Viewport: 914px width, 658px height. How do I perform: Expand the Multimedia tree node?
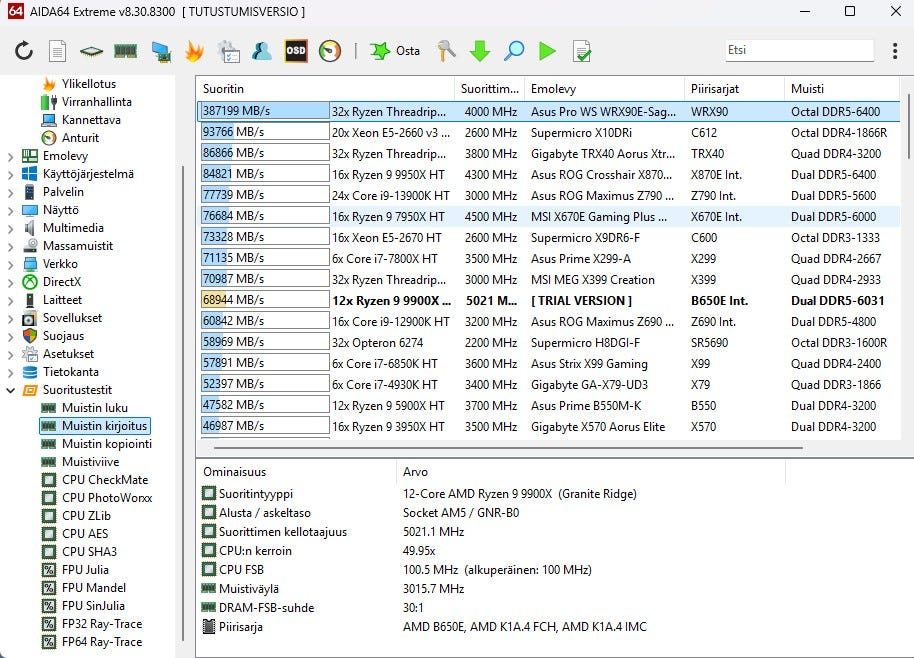click(10, 228)
